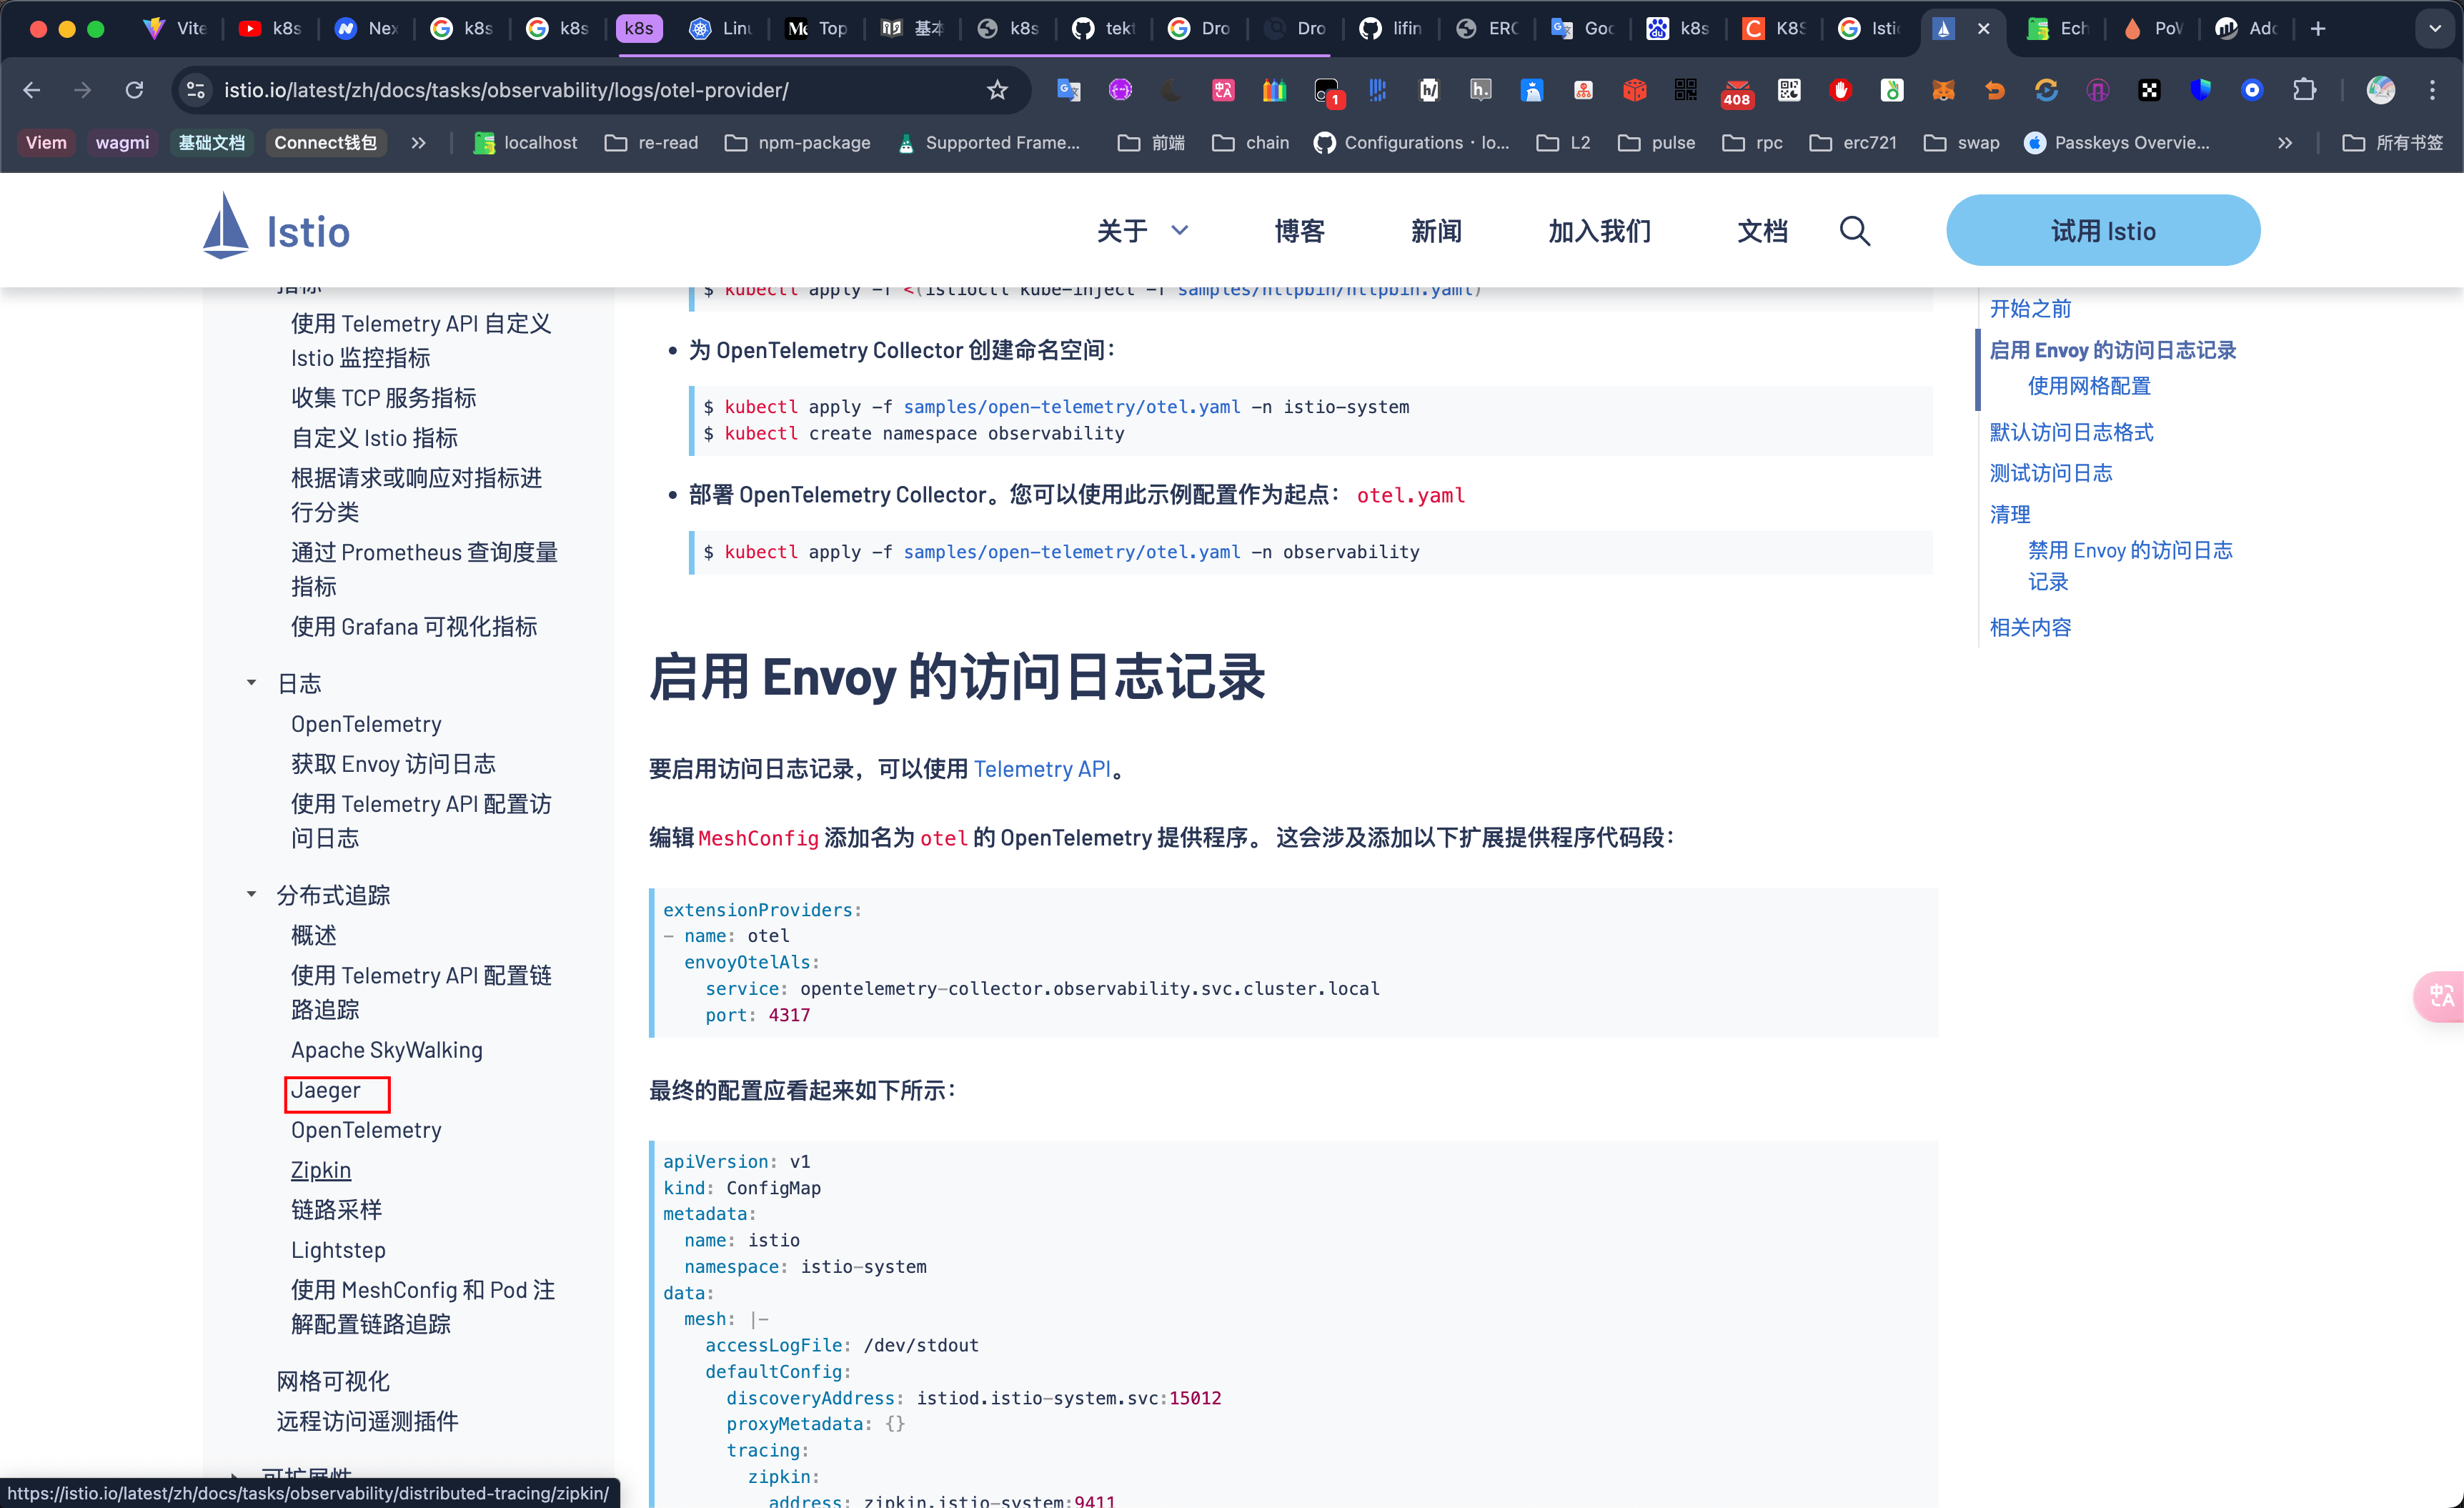
Task: Show the tab search dropdown
Action: 2435,28
